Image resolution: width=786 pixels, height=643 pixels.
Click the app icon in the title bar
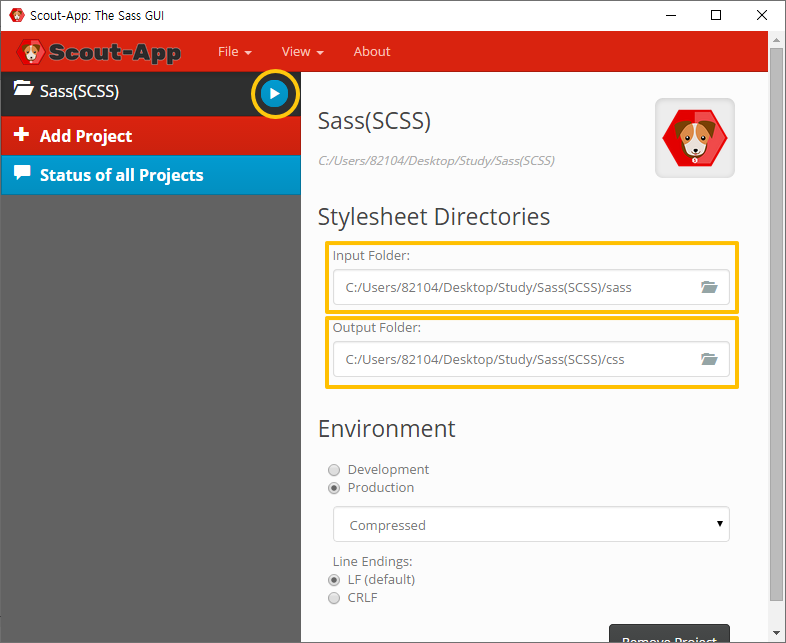tap(17, 15)
